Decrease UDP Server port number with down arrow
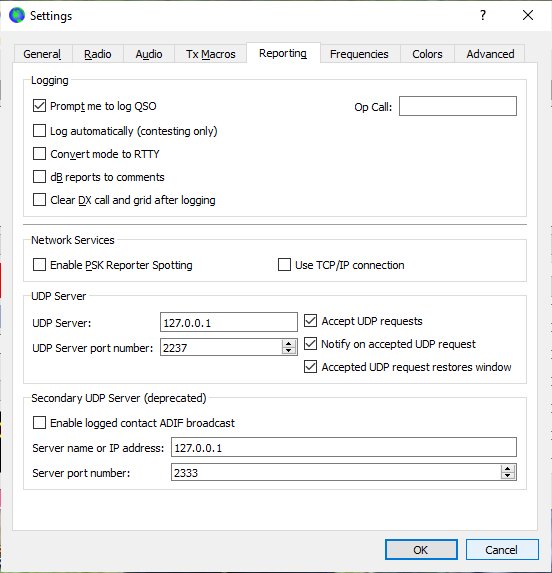The width and height of the screenshot is (552, 573). [289, 351]
